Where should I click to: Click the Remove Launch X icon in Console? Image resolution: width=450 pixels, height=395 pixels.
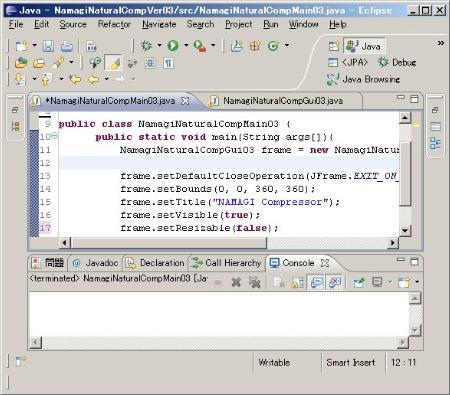(236, 282)
